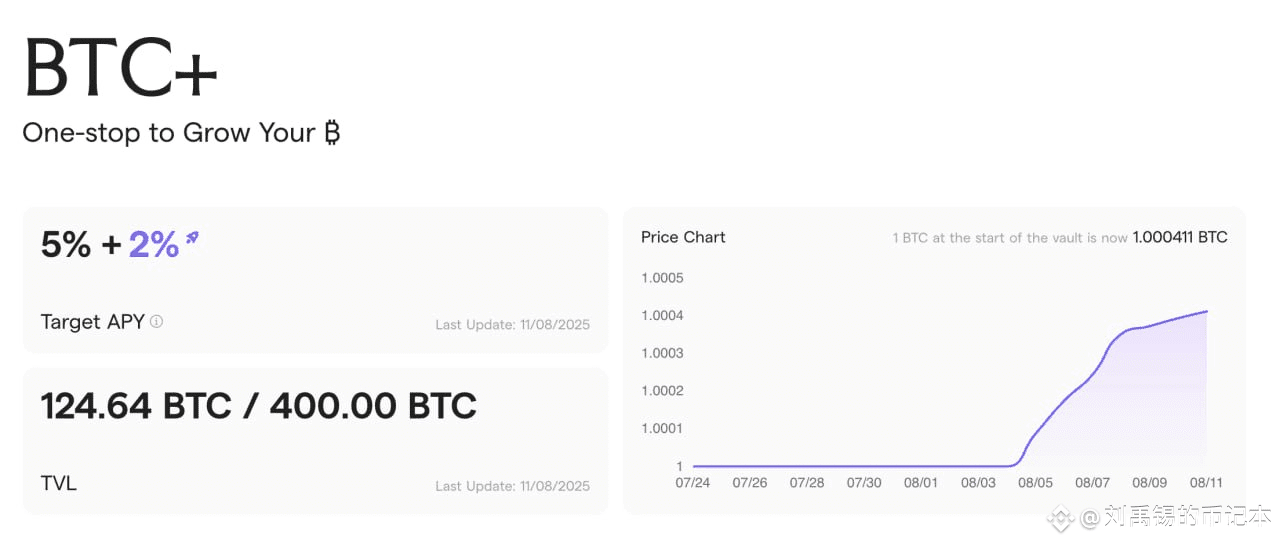Click the 400.00 BTC cap value
The width and height of the screenshot is (1280, 544).
click(x=373, y=406)
